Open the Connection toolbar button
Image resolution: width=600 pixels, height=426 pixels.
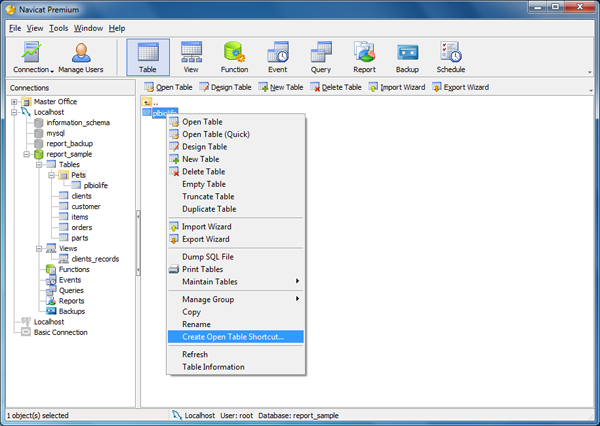(31, 57)
